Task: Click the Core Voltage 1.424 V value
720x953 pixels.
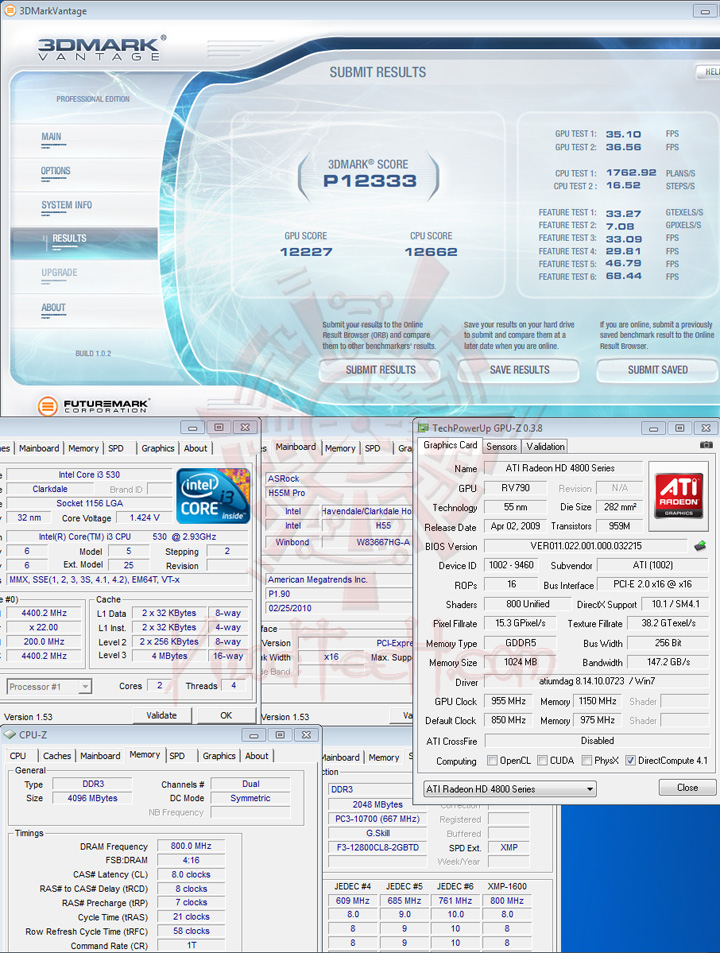Action: click(145, 518)
